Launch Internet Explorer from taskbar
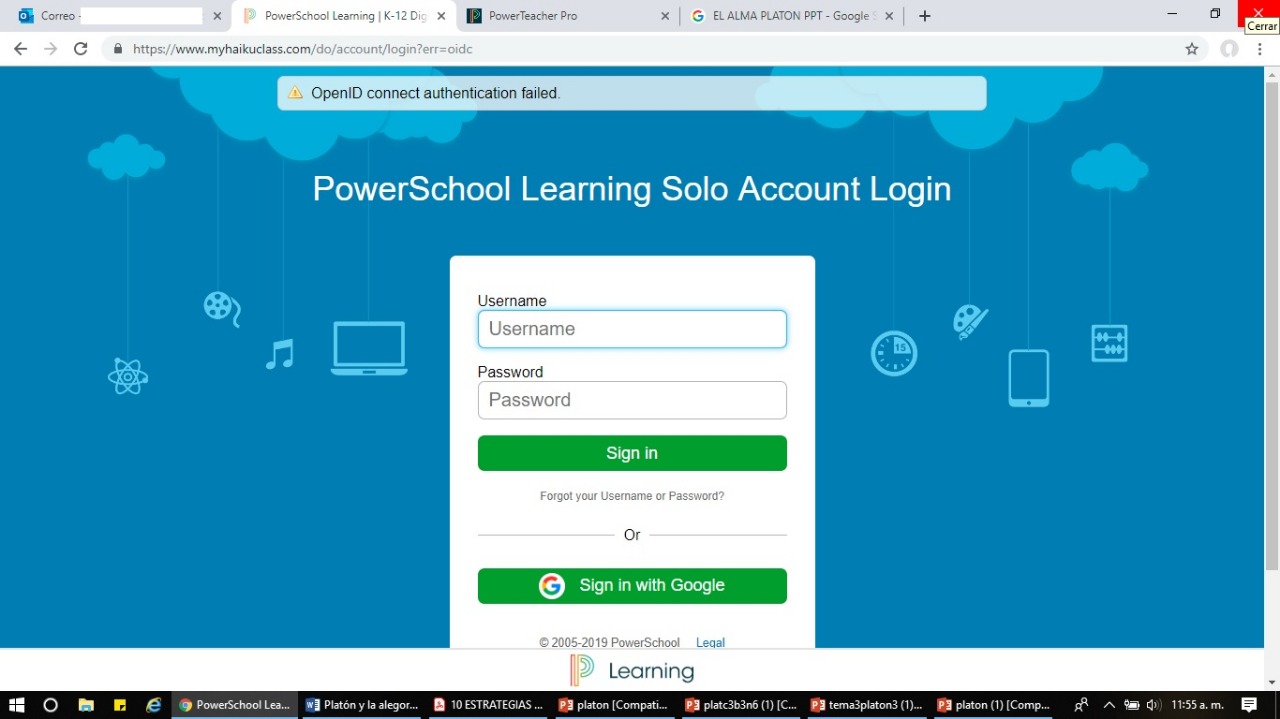This screenshot has height=719, width=1280. 153,705
